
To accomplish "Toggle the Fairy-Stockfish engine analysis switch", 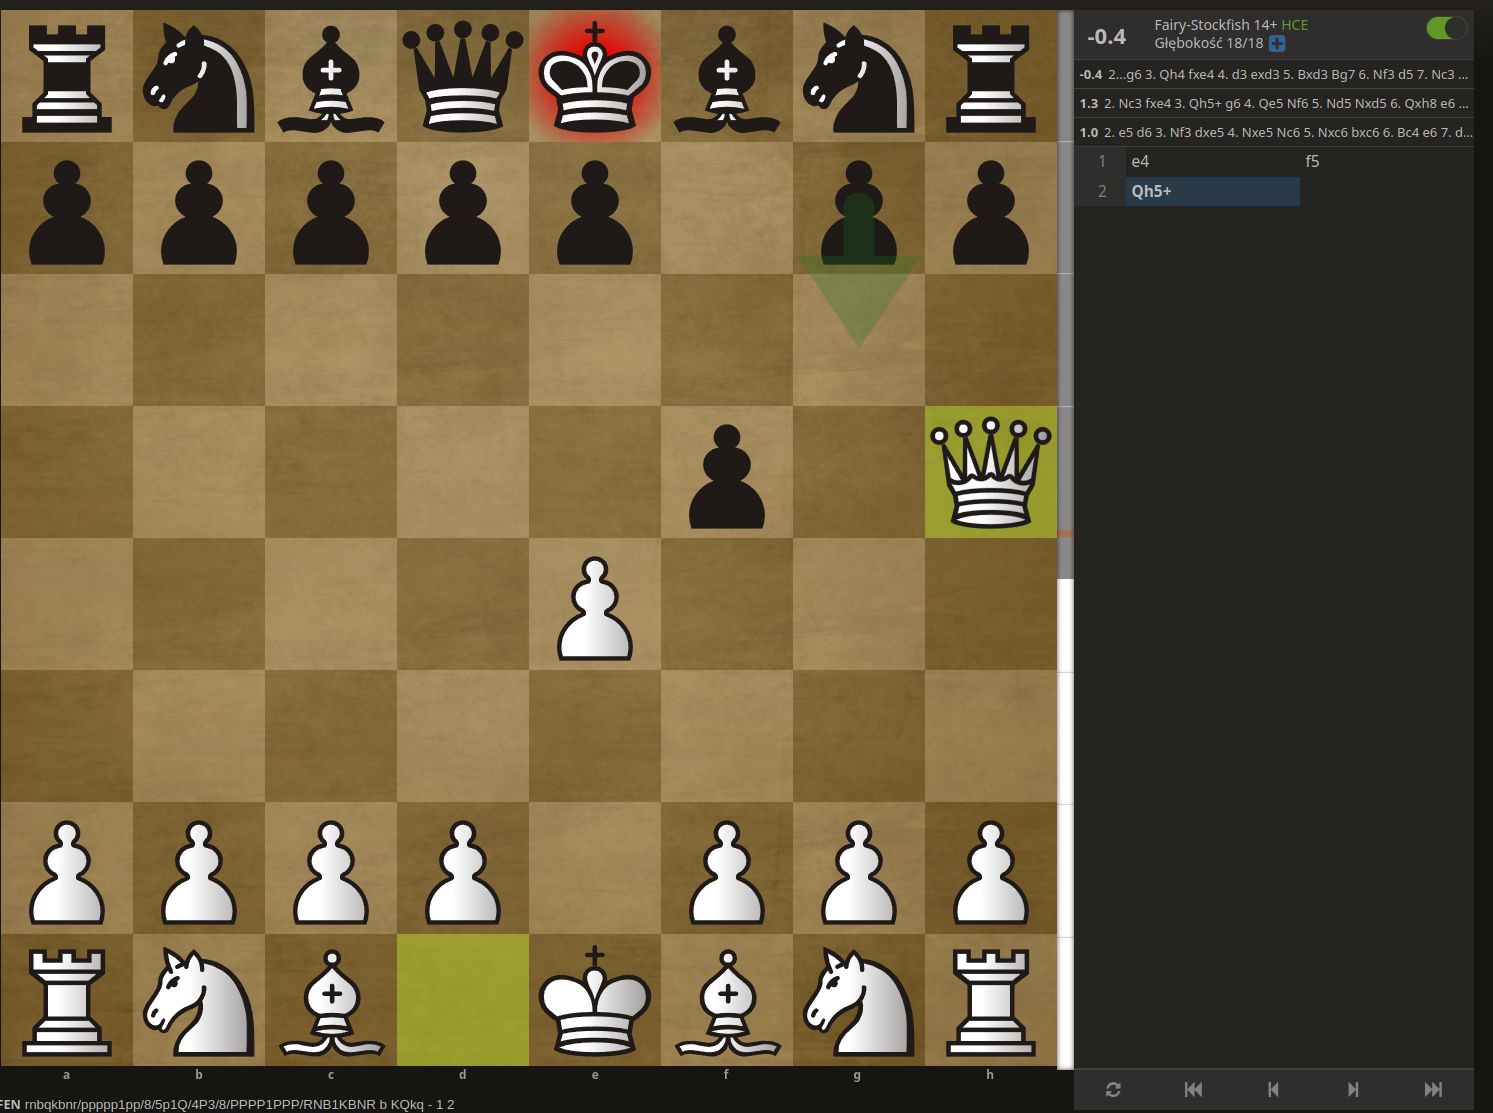I will pos(1446,28).
